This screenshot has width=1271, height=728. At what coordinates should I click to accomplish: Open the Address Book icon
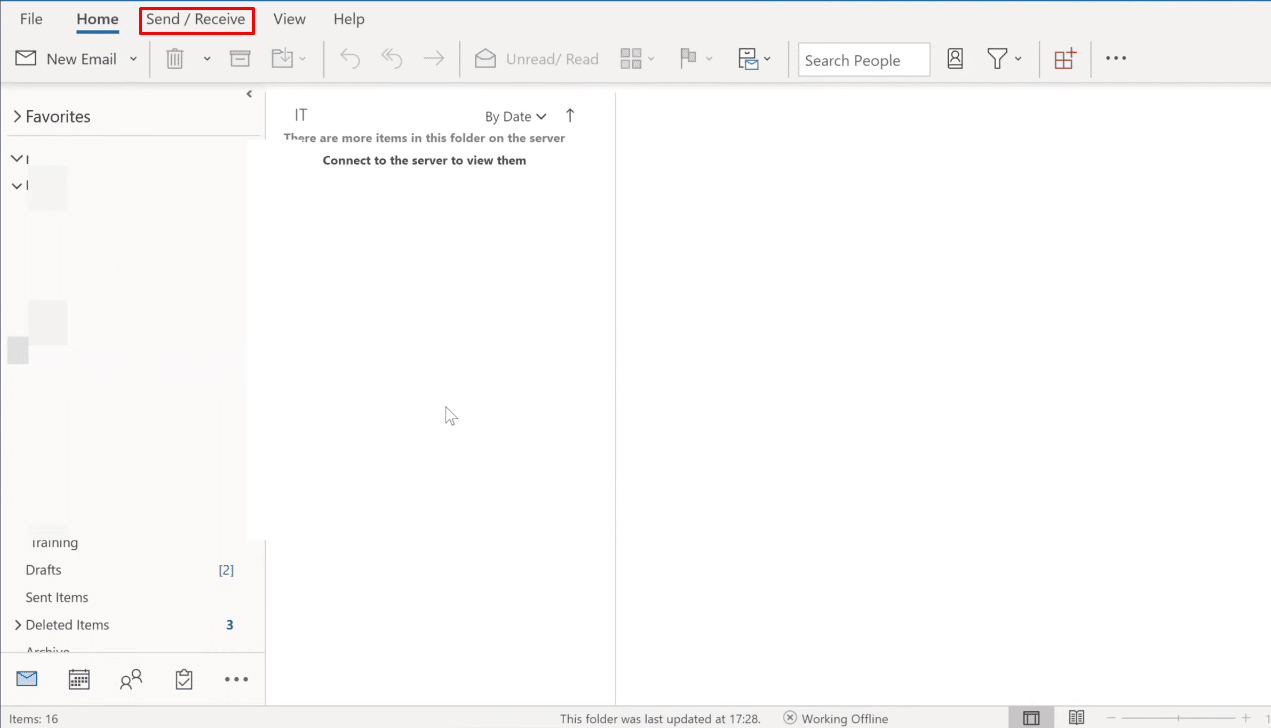pyautogui.click(x=955, y=59)
